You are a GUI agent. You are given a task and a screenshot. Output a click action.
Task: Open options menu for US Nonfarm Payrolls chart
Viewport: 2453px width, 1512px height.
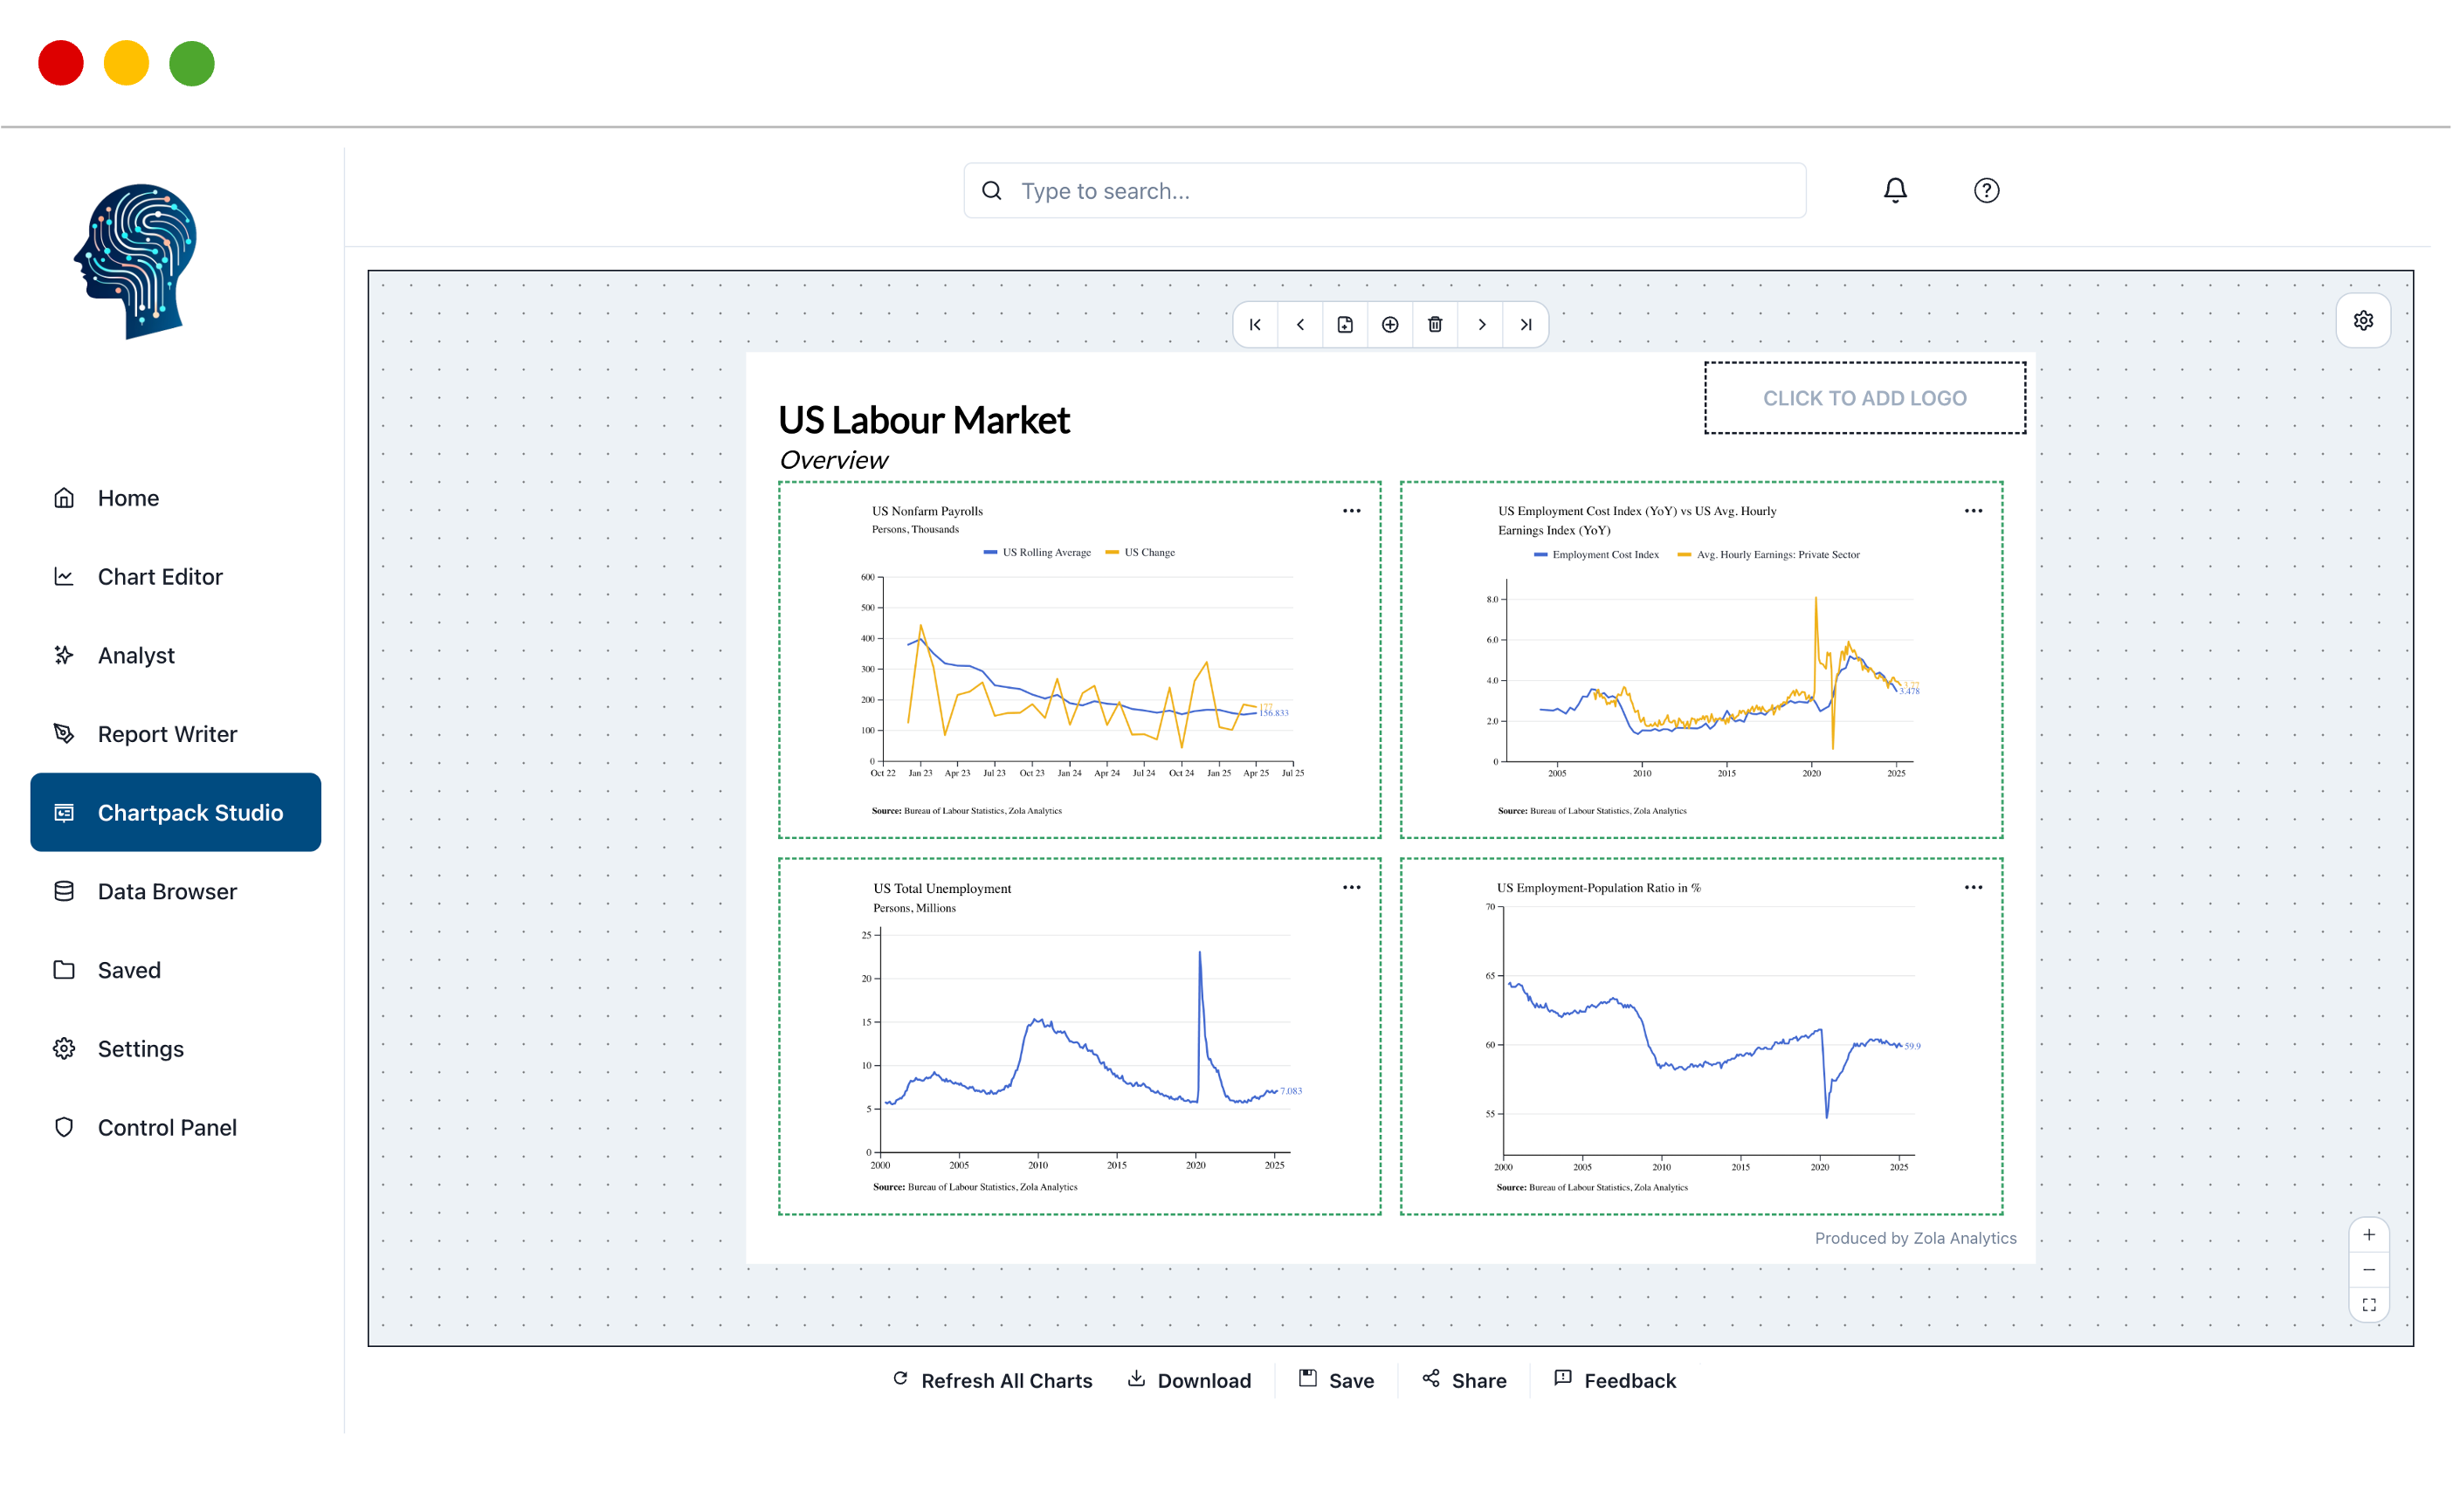(1351, 510)
